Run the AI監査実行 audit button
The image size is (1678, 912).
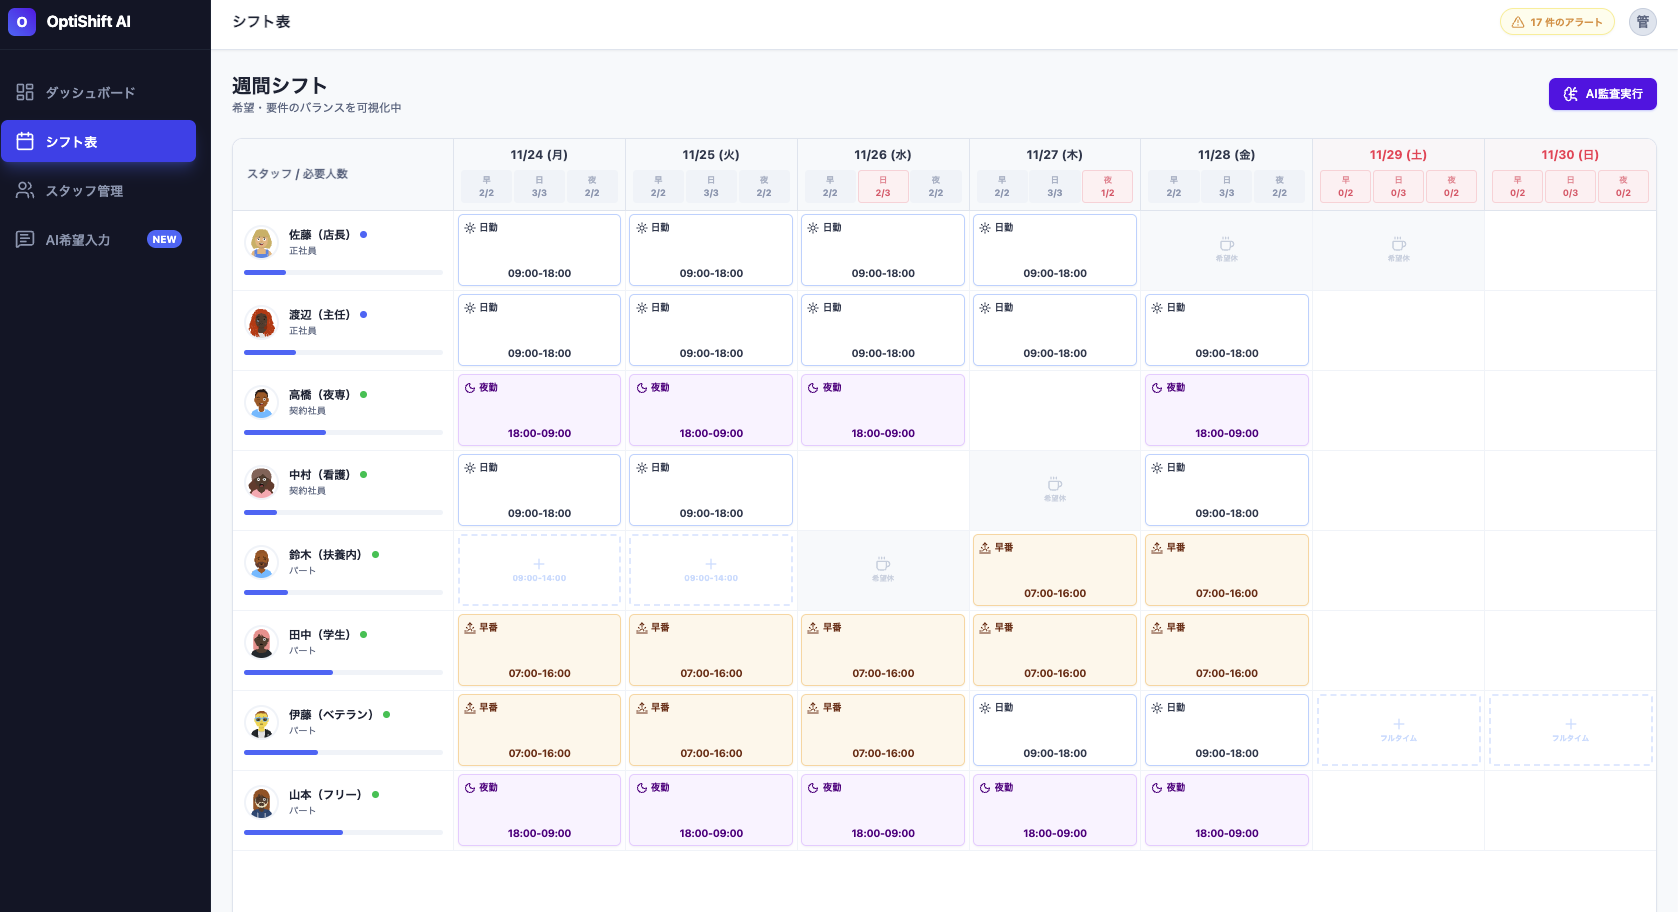1602,94
